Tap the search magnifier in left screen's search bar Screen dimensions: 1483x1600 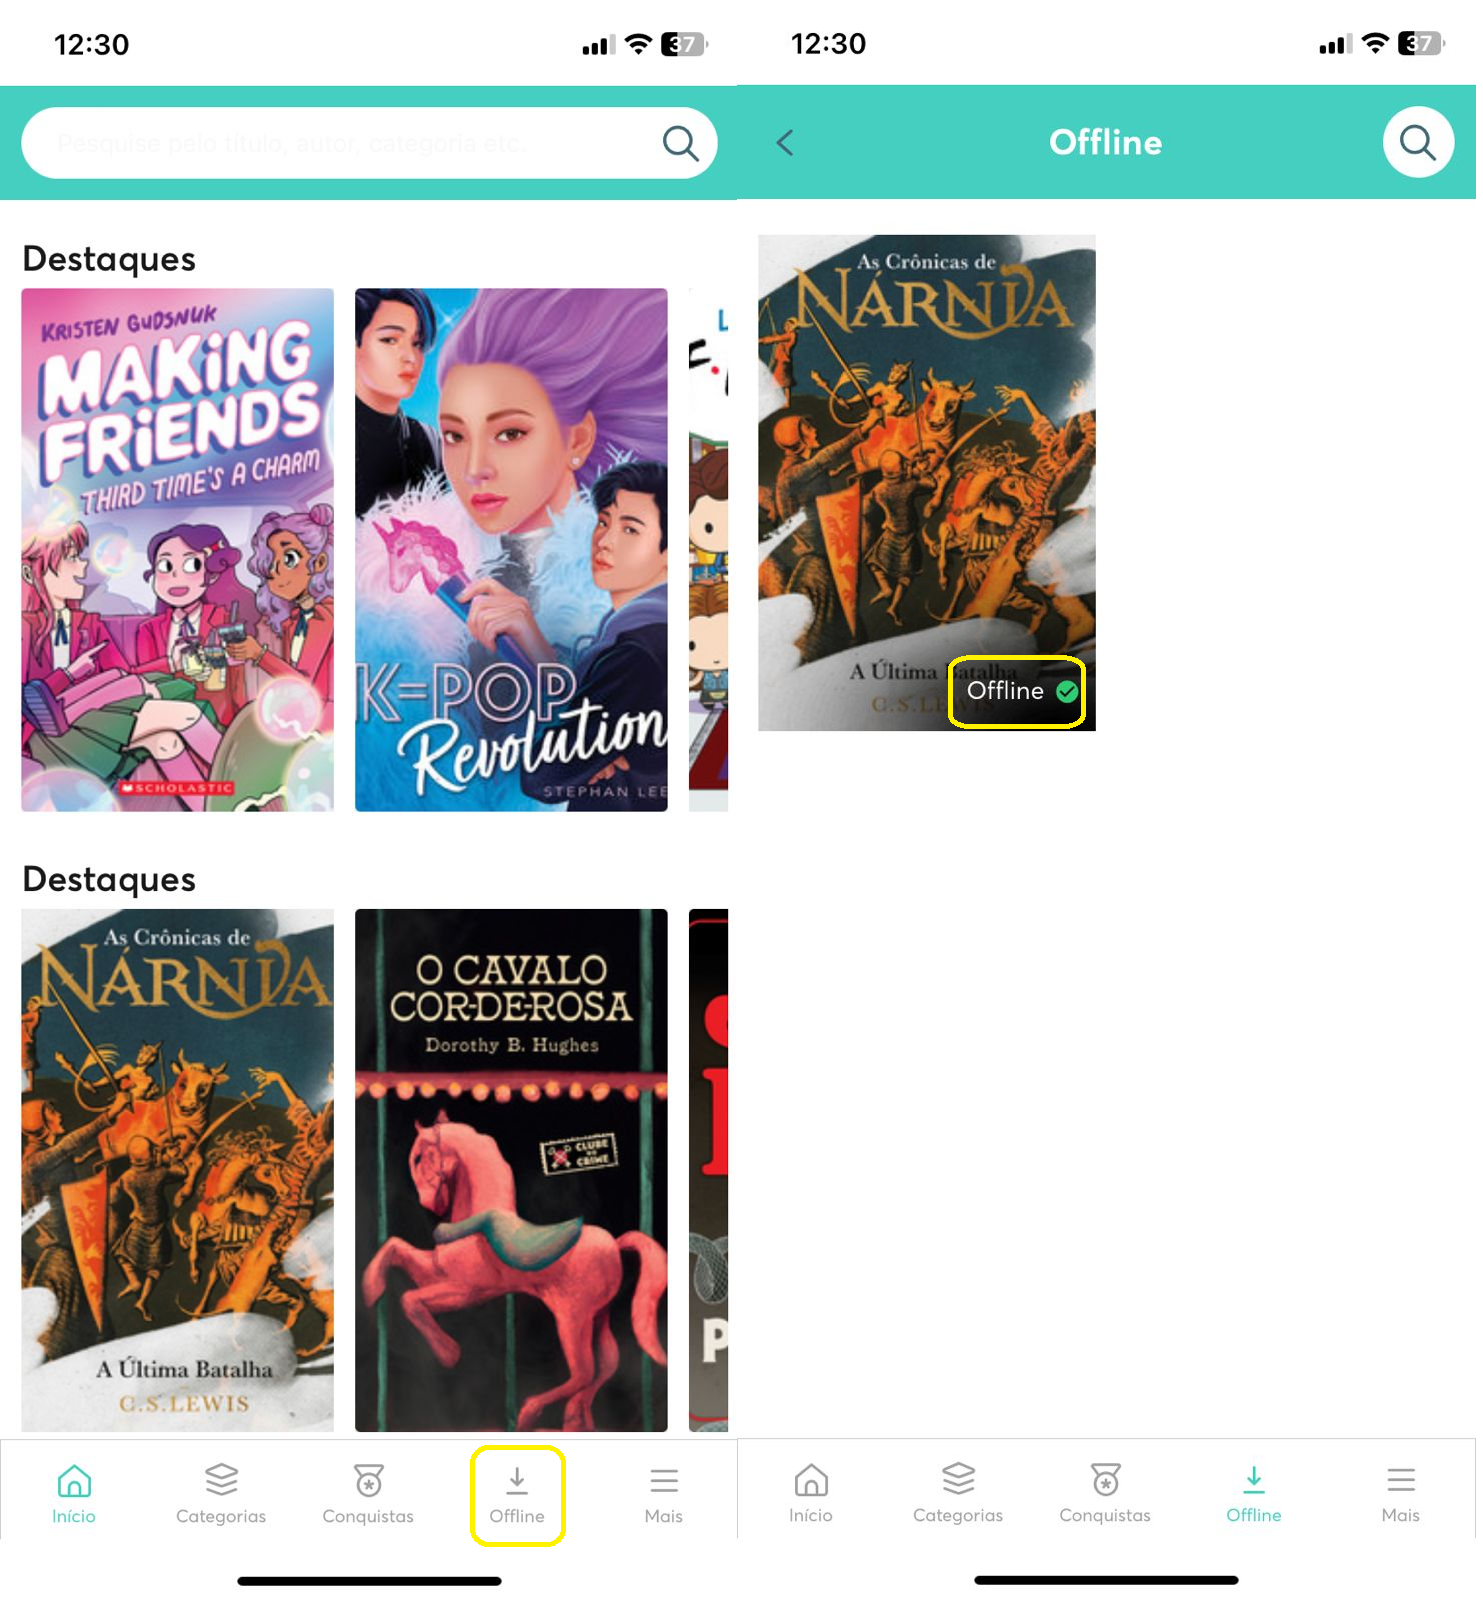click(x=683, y=144)
